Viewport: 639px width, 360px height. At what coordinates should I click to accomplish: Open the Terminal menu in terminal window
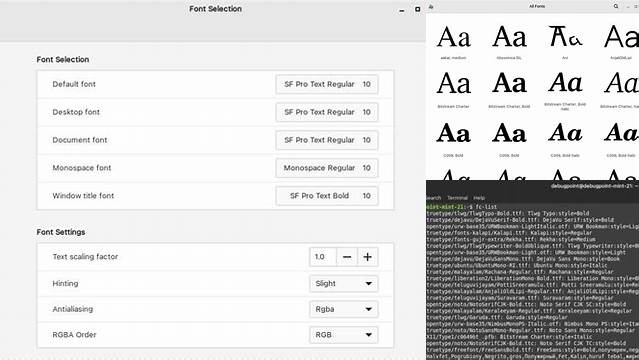[x=457, y=198]
